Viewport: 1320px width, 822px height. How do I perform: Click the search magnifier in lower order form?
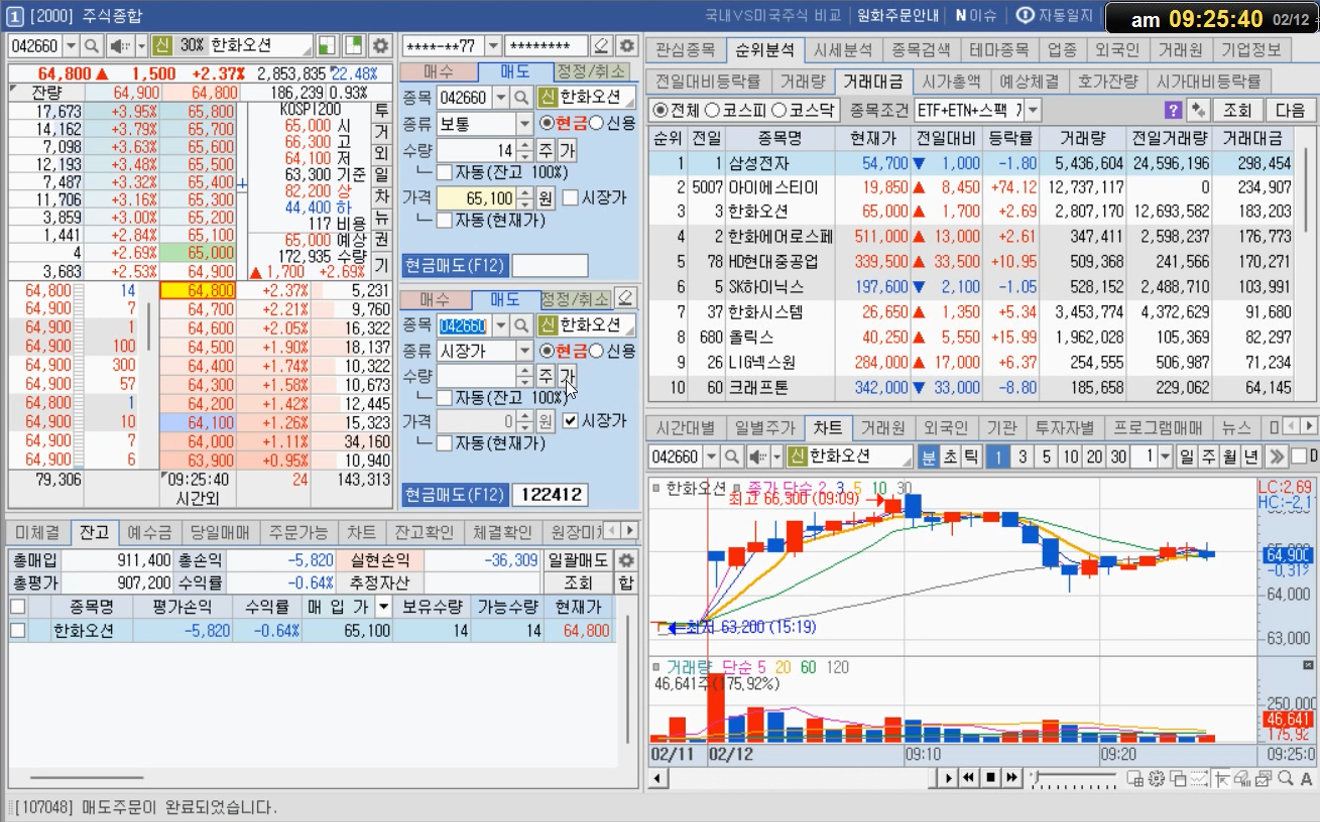click(521, 325)
